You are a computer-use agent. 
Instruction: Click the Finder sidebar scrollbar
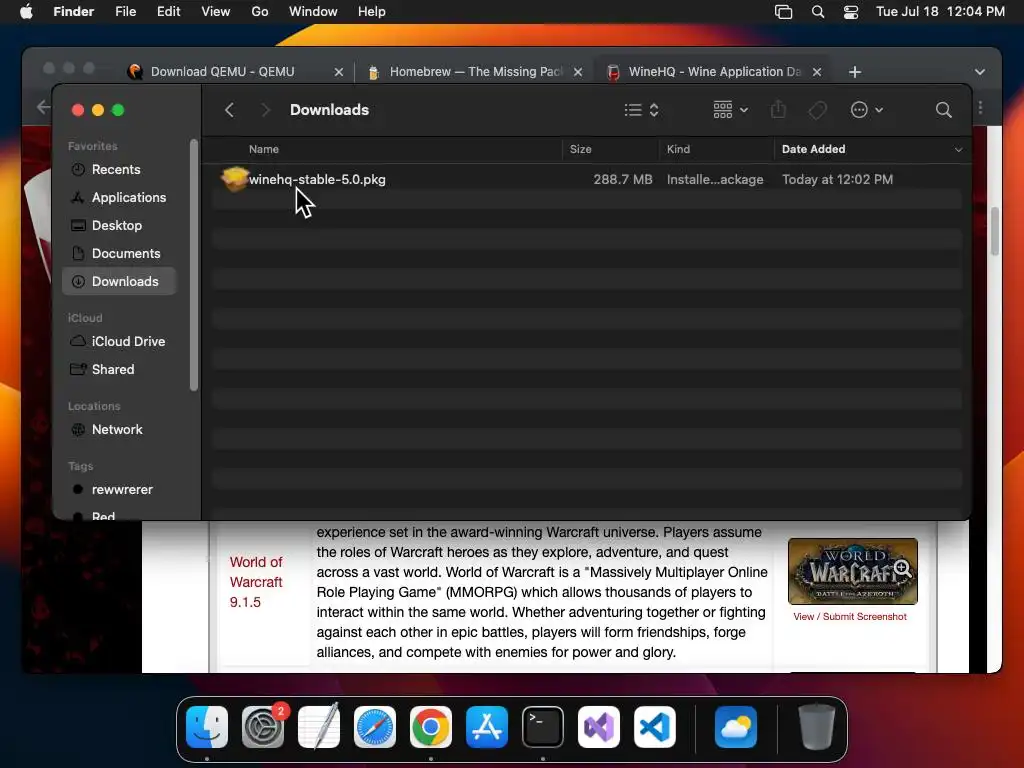193,264
